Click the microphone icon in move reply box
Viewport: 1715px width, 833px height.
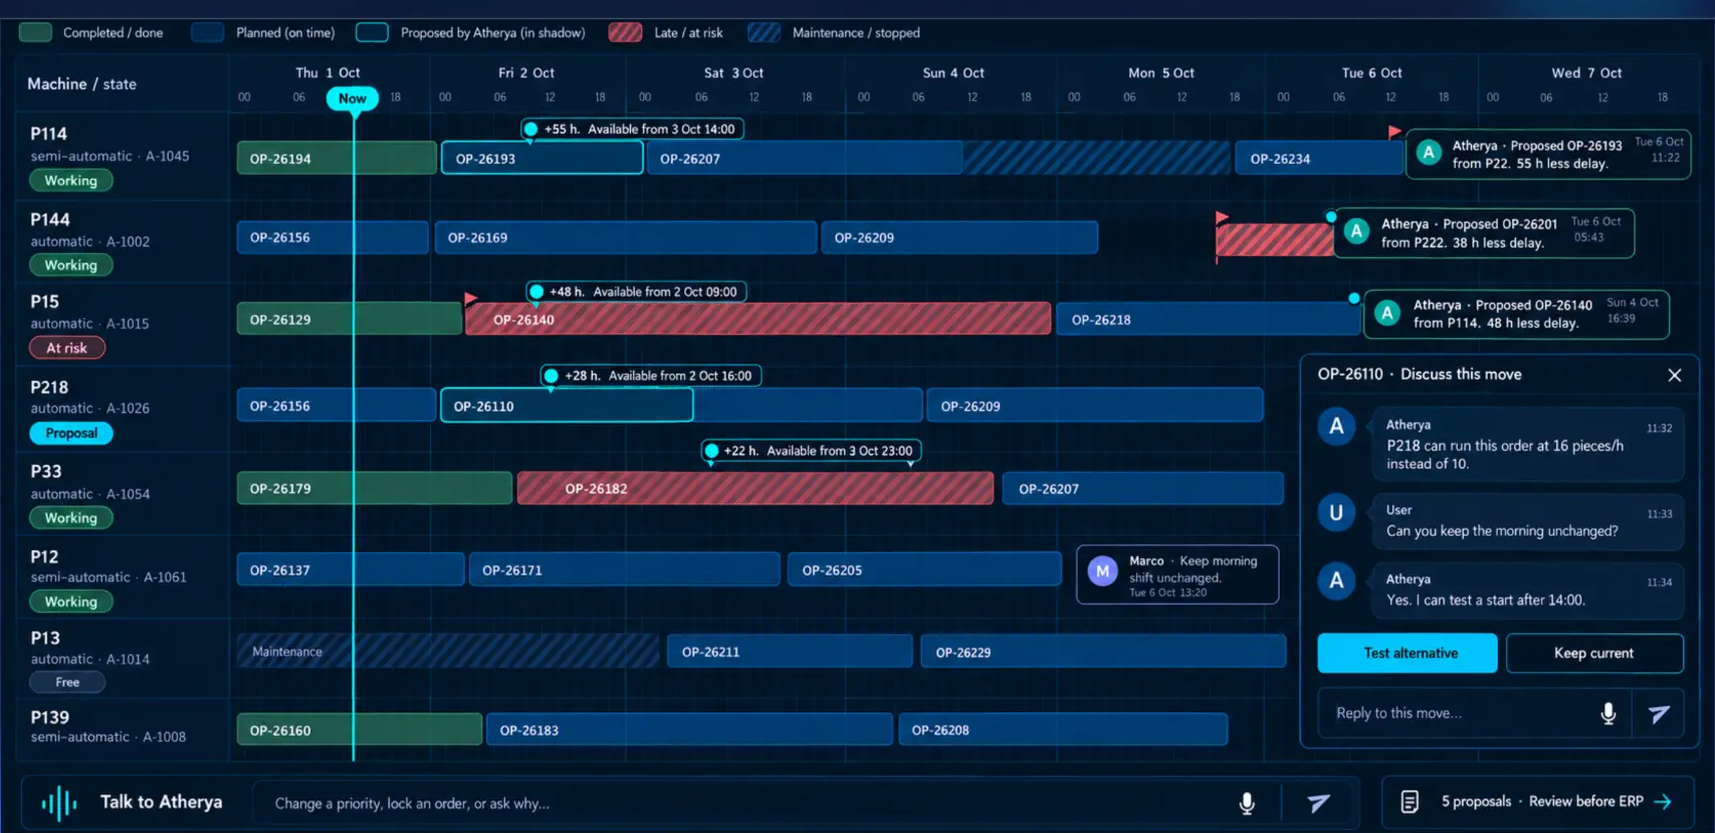[1608, 713]
